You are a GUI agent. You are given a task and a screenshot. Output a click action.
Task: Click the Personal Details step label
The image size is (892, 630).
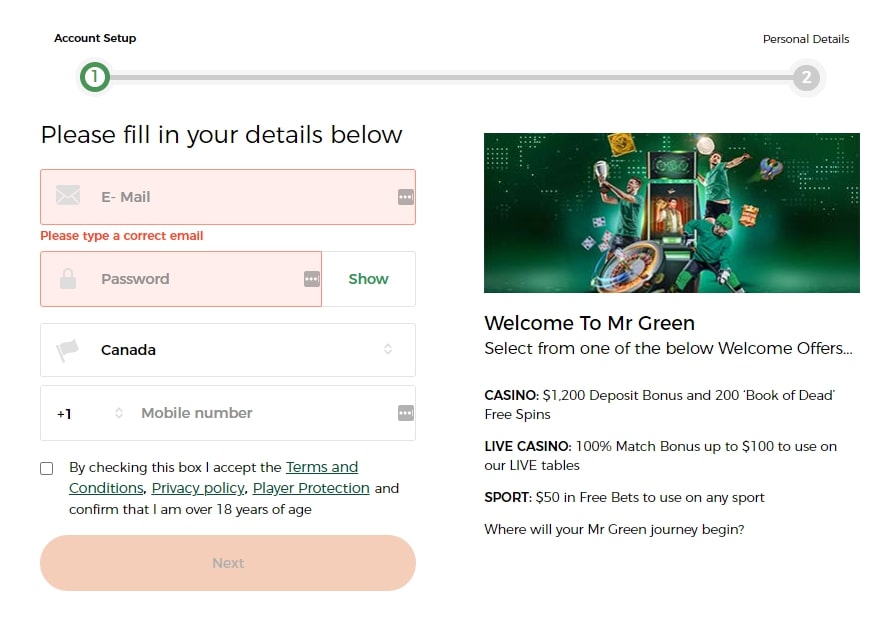806,39
